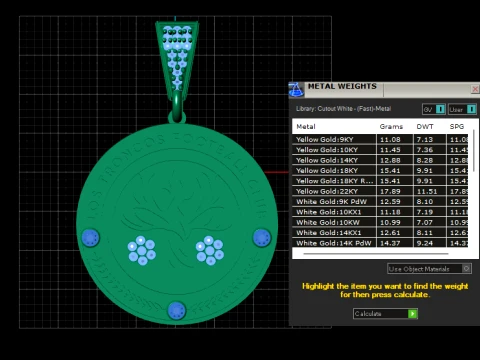Image resolution: width=480 pixels, height=360 pixels.
Task: Toggle Use Object Materials option
Action: pyautogui.click(x=429, y=269)
